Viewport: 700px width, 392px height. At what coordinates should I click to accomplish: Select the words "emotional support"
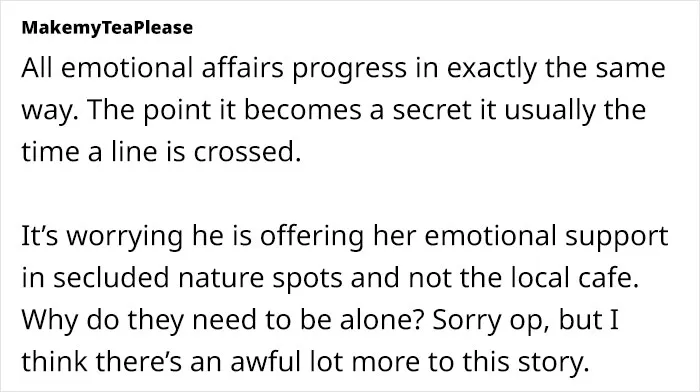pyautogui.click(x=546, y=237)
